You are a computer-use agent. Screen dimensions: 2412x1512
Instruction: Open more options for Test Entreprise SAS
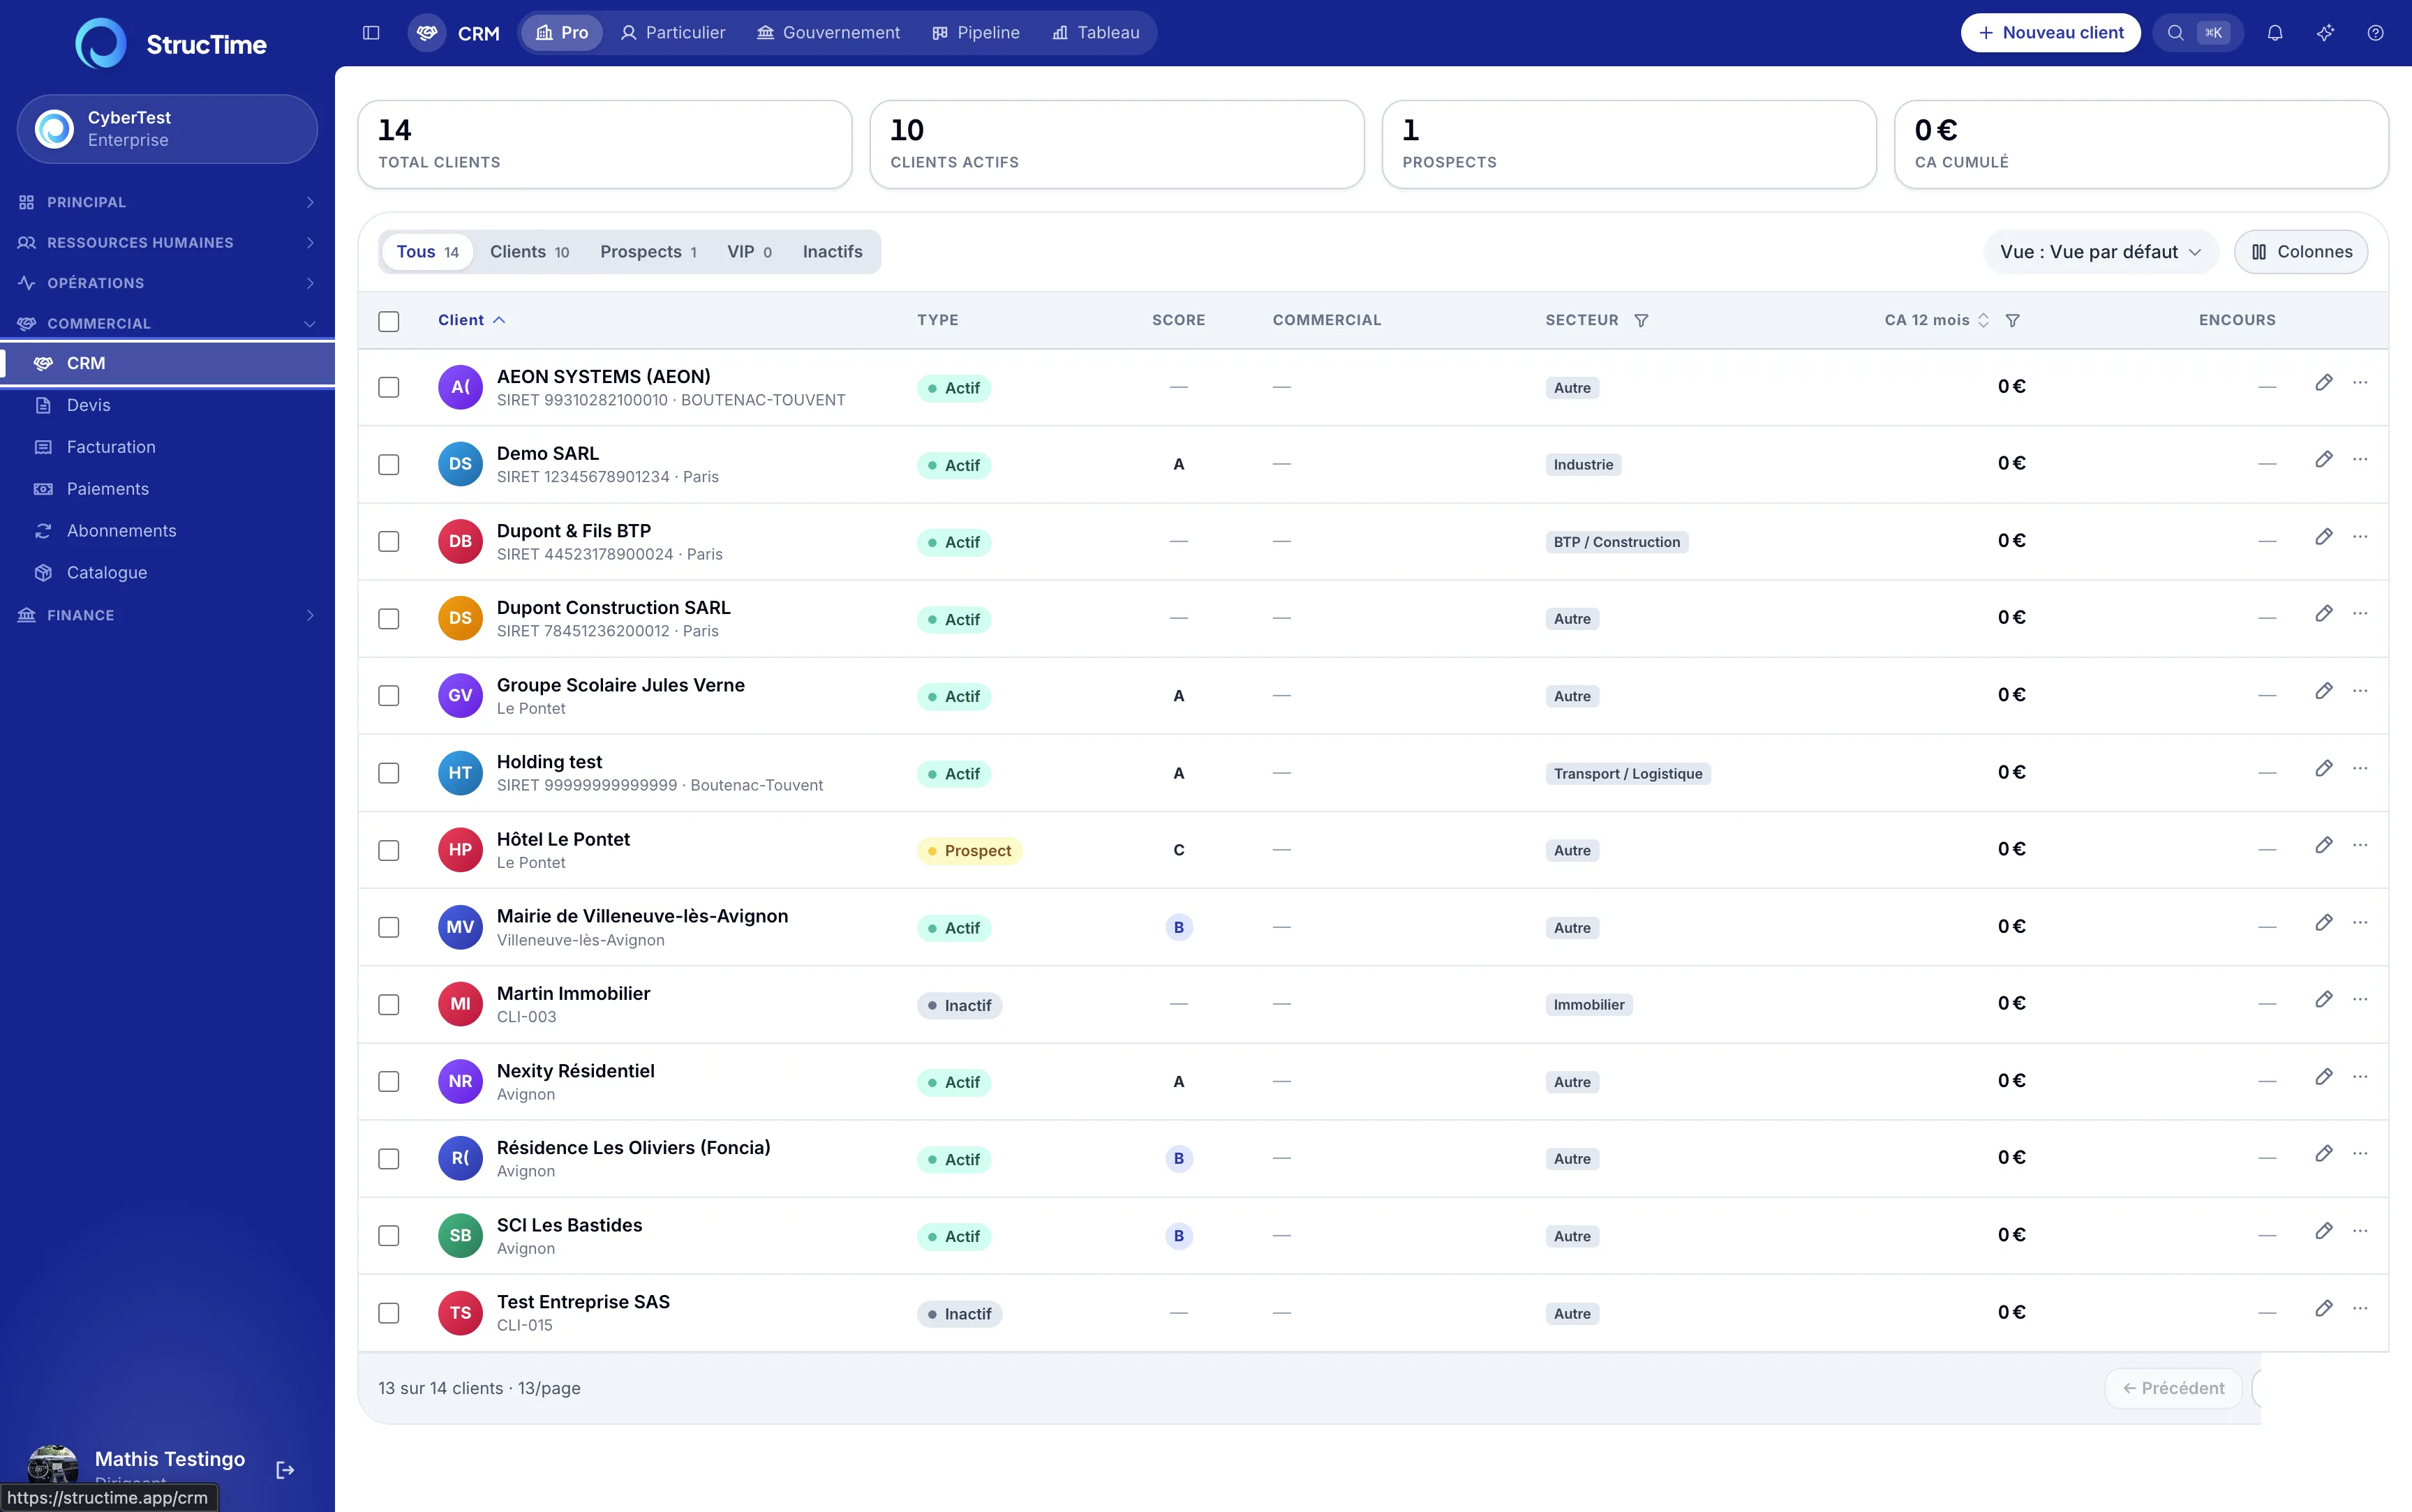2360,1308
